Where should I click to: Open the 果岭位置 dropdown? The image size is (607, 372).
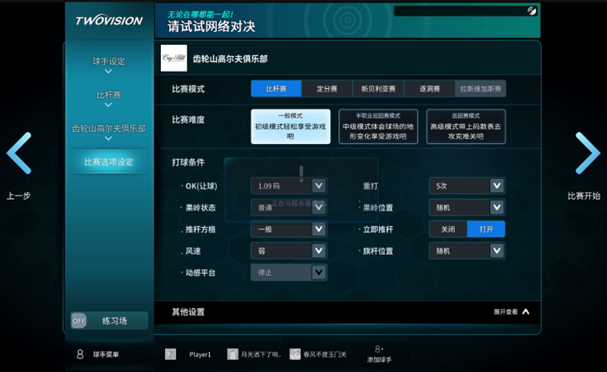pyautogui.click(x=467, y=207)
